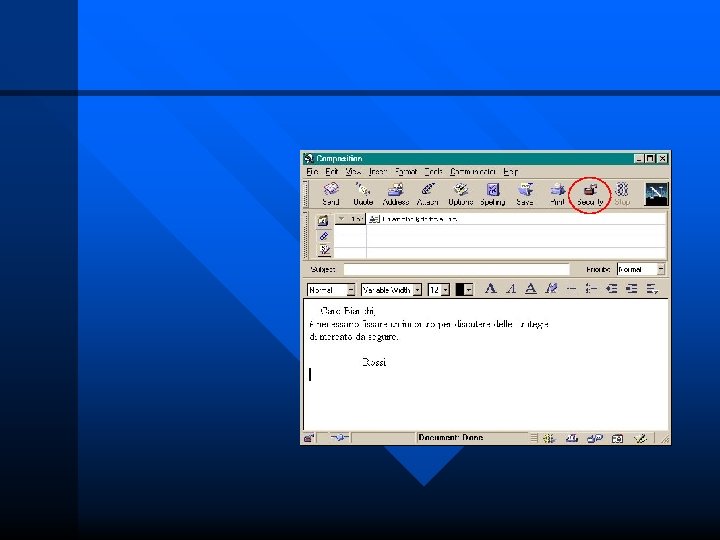Open the File menu
Screen dimensions: 720x540
312,172
